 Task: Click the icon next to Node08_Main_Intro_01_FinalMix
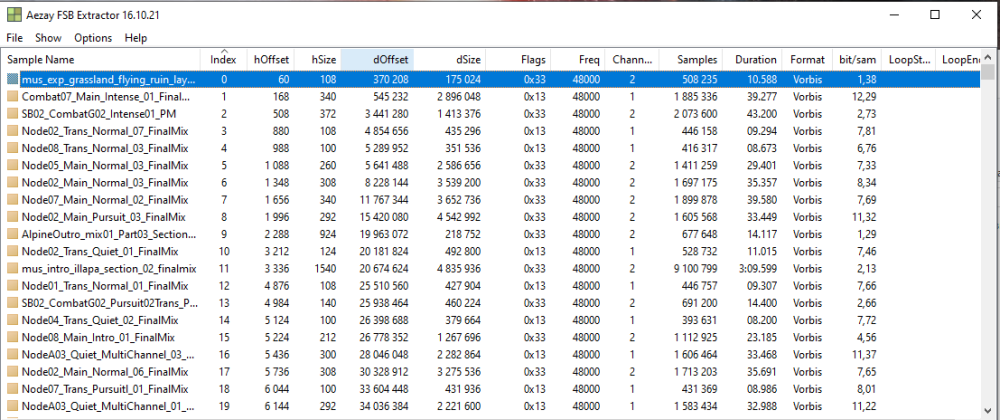[x=12, y=337]
